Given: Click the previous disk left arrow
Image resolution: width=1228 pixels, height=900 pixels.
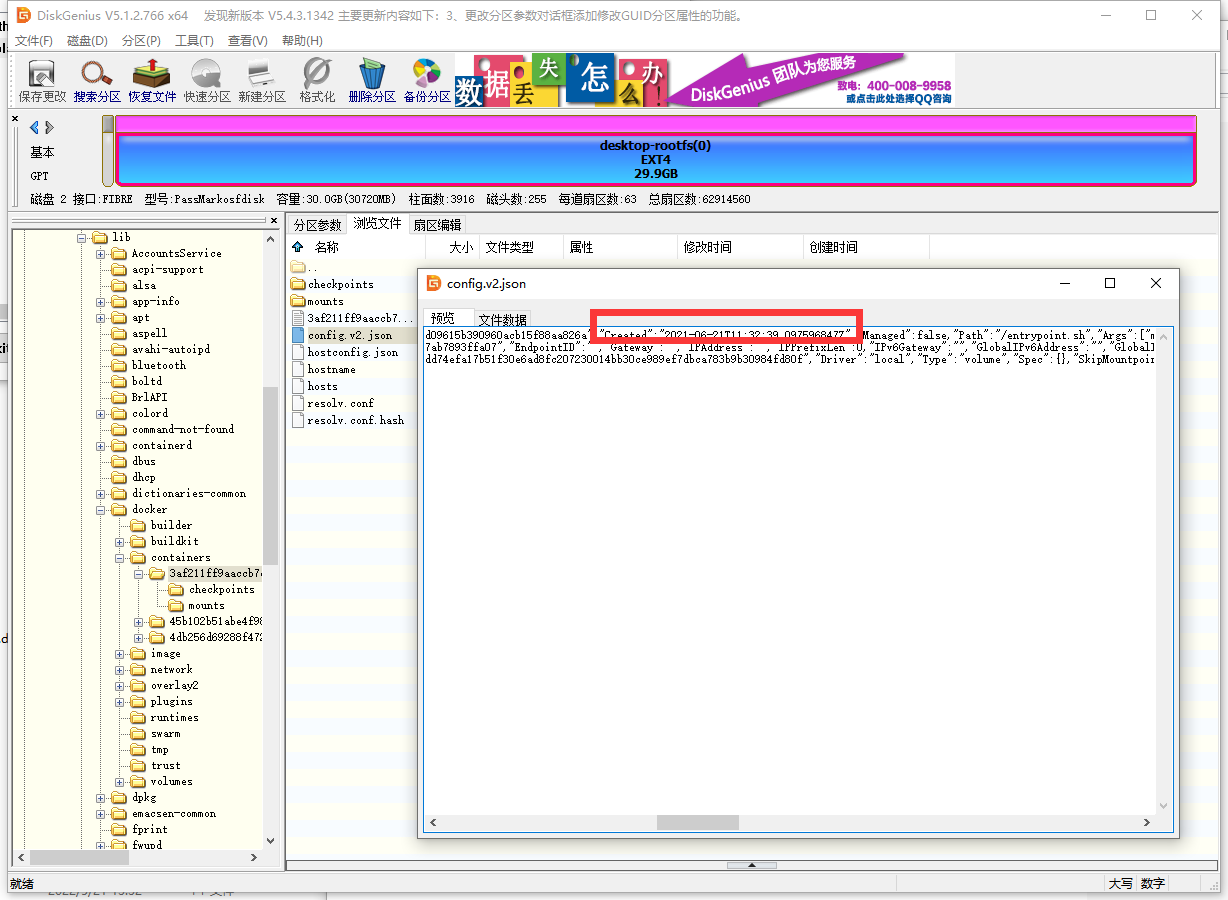Looking at the screenshot, I should pos(34,127).
